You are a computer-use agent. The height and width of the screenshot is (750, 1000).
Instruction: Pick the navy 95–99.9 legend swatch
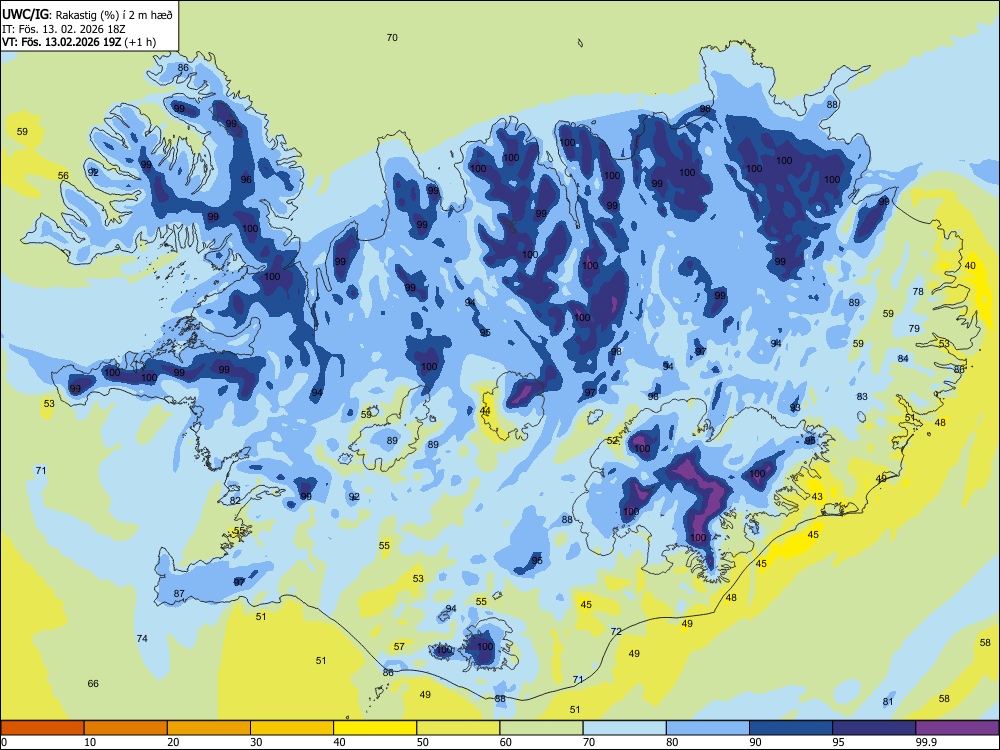pos(874,728)
